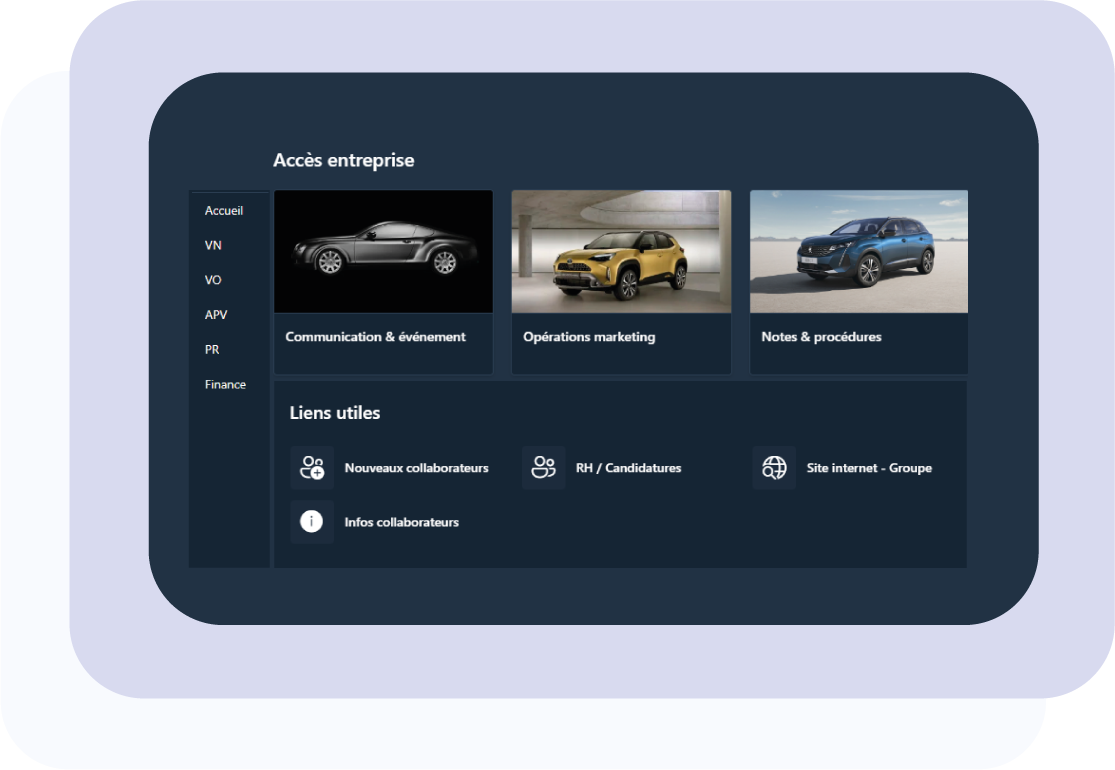Open the blue SUV image card
Screen dimensions: 1115x770
coord(859,252)
